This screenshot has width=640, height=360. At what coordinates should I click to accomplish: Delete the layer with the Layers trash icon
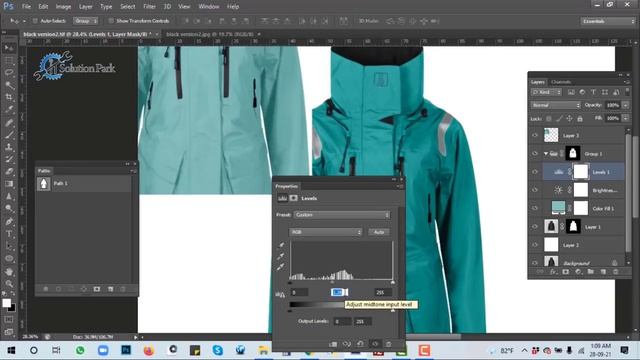pyautogui.click(x=616, y=271)
